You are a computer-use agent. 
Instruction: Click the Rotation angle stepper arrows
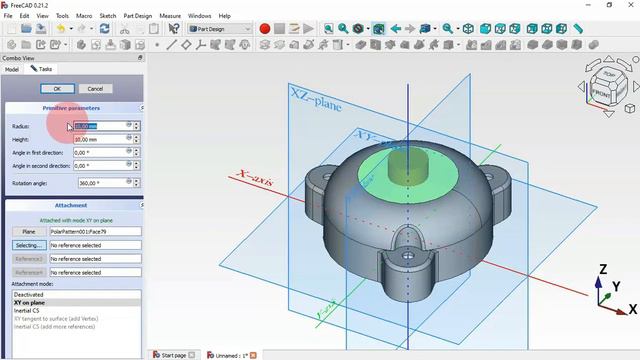137,183
